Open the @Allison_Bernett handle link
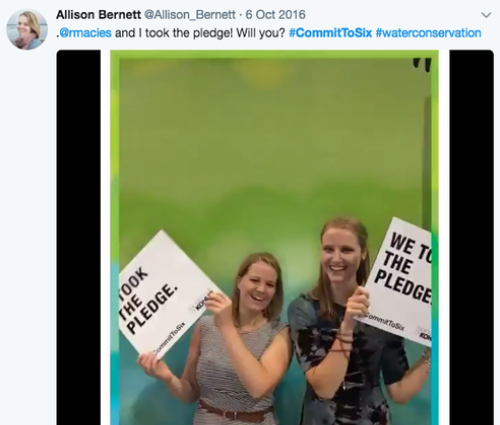The image size is (500, 425). tap(190, 15)
